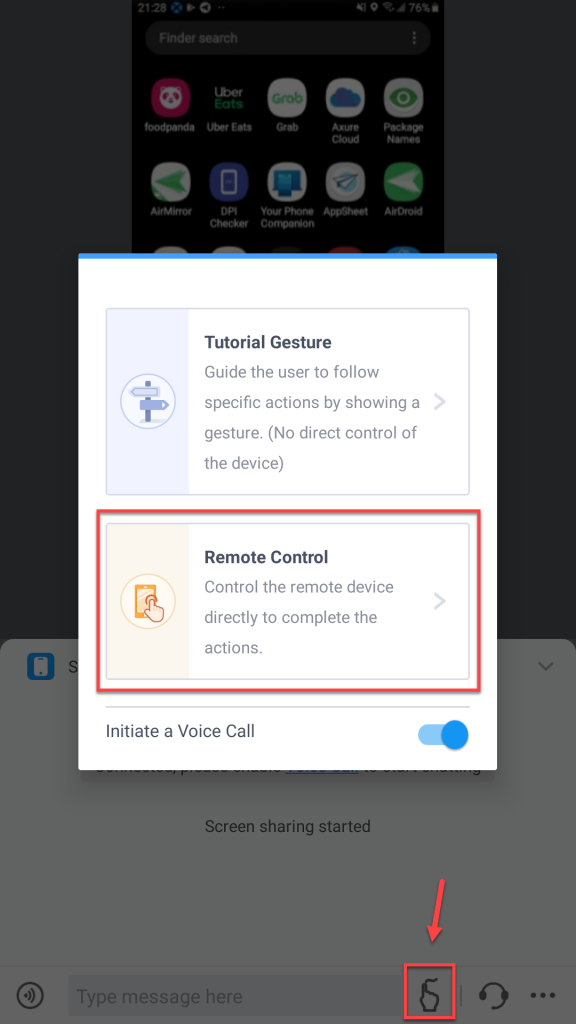The width and height of the screenshot is (576, 1024).
Task: Open the three-dot more options icon
Action: (543, 996)
